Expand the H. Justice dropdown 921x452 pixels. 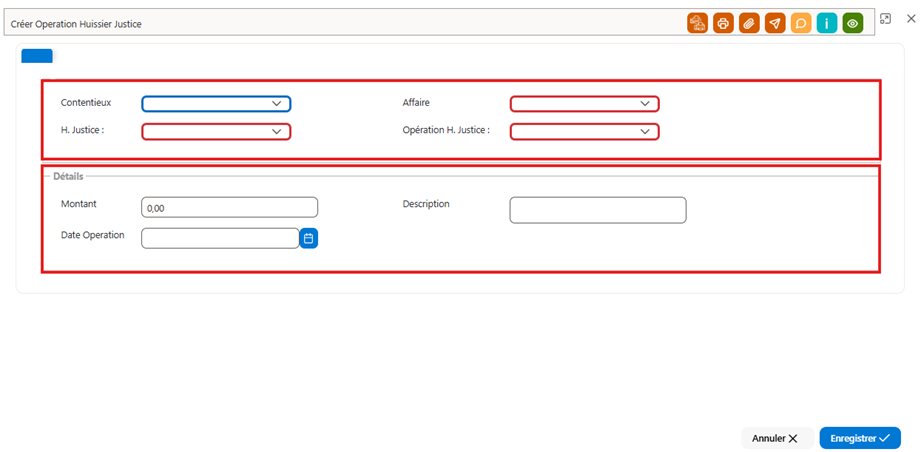click(216, 131)
